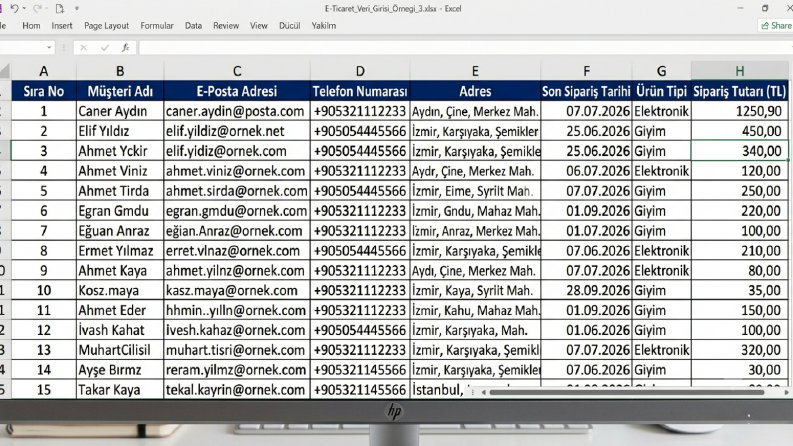793x446 pixels.
Task: Select the 'Ürün Tipi' header cell
Action: [662, 91]
